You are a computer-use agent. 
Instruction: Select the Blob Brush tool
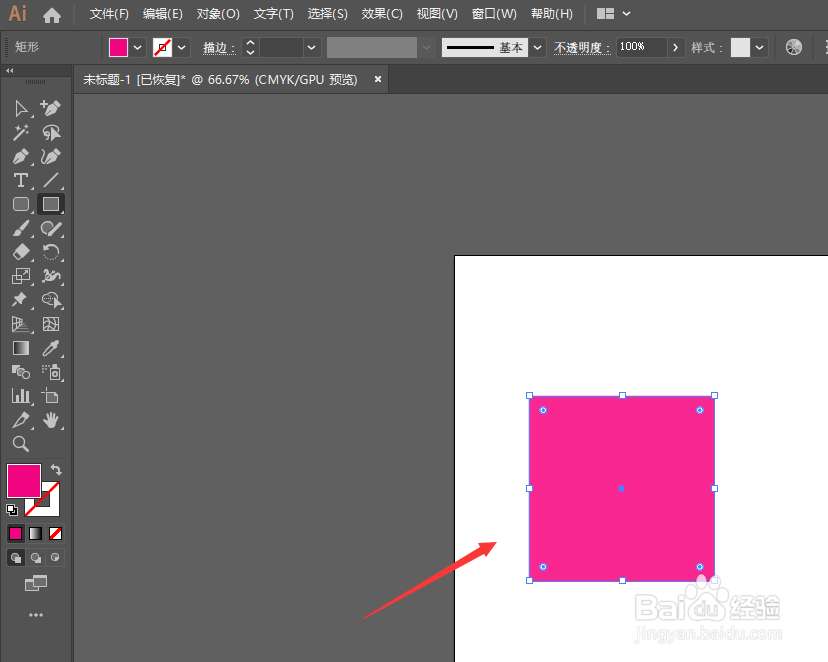[x=51, y=229]
